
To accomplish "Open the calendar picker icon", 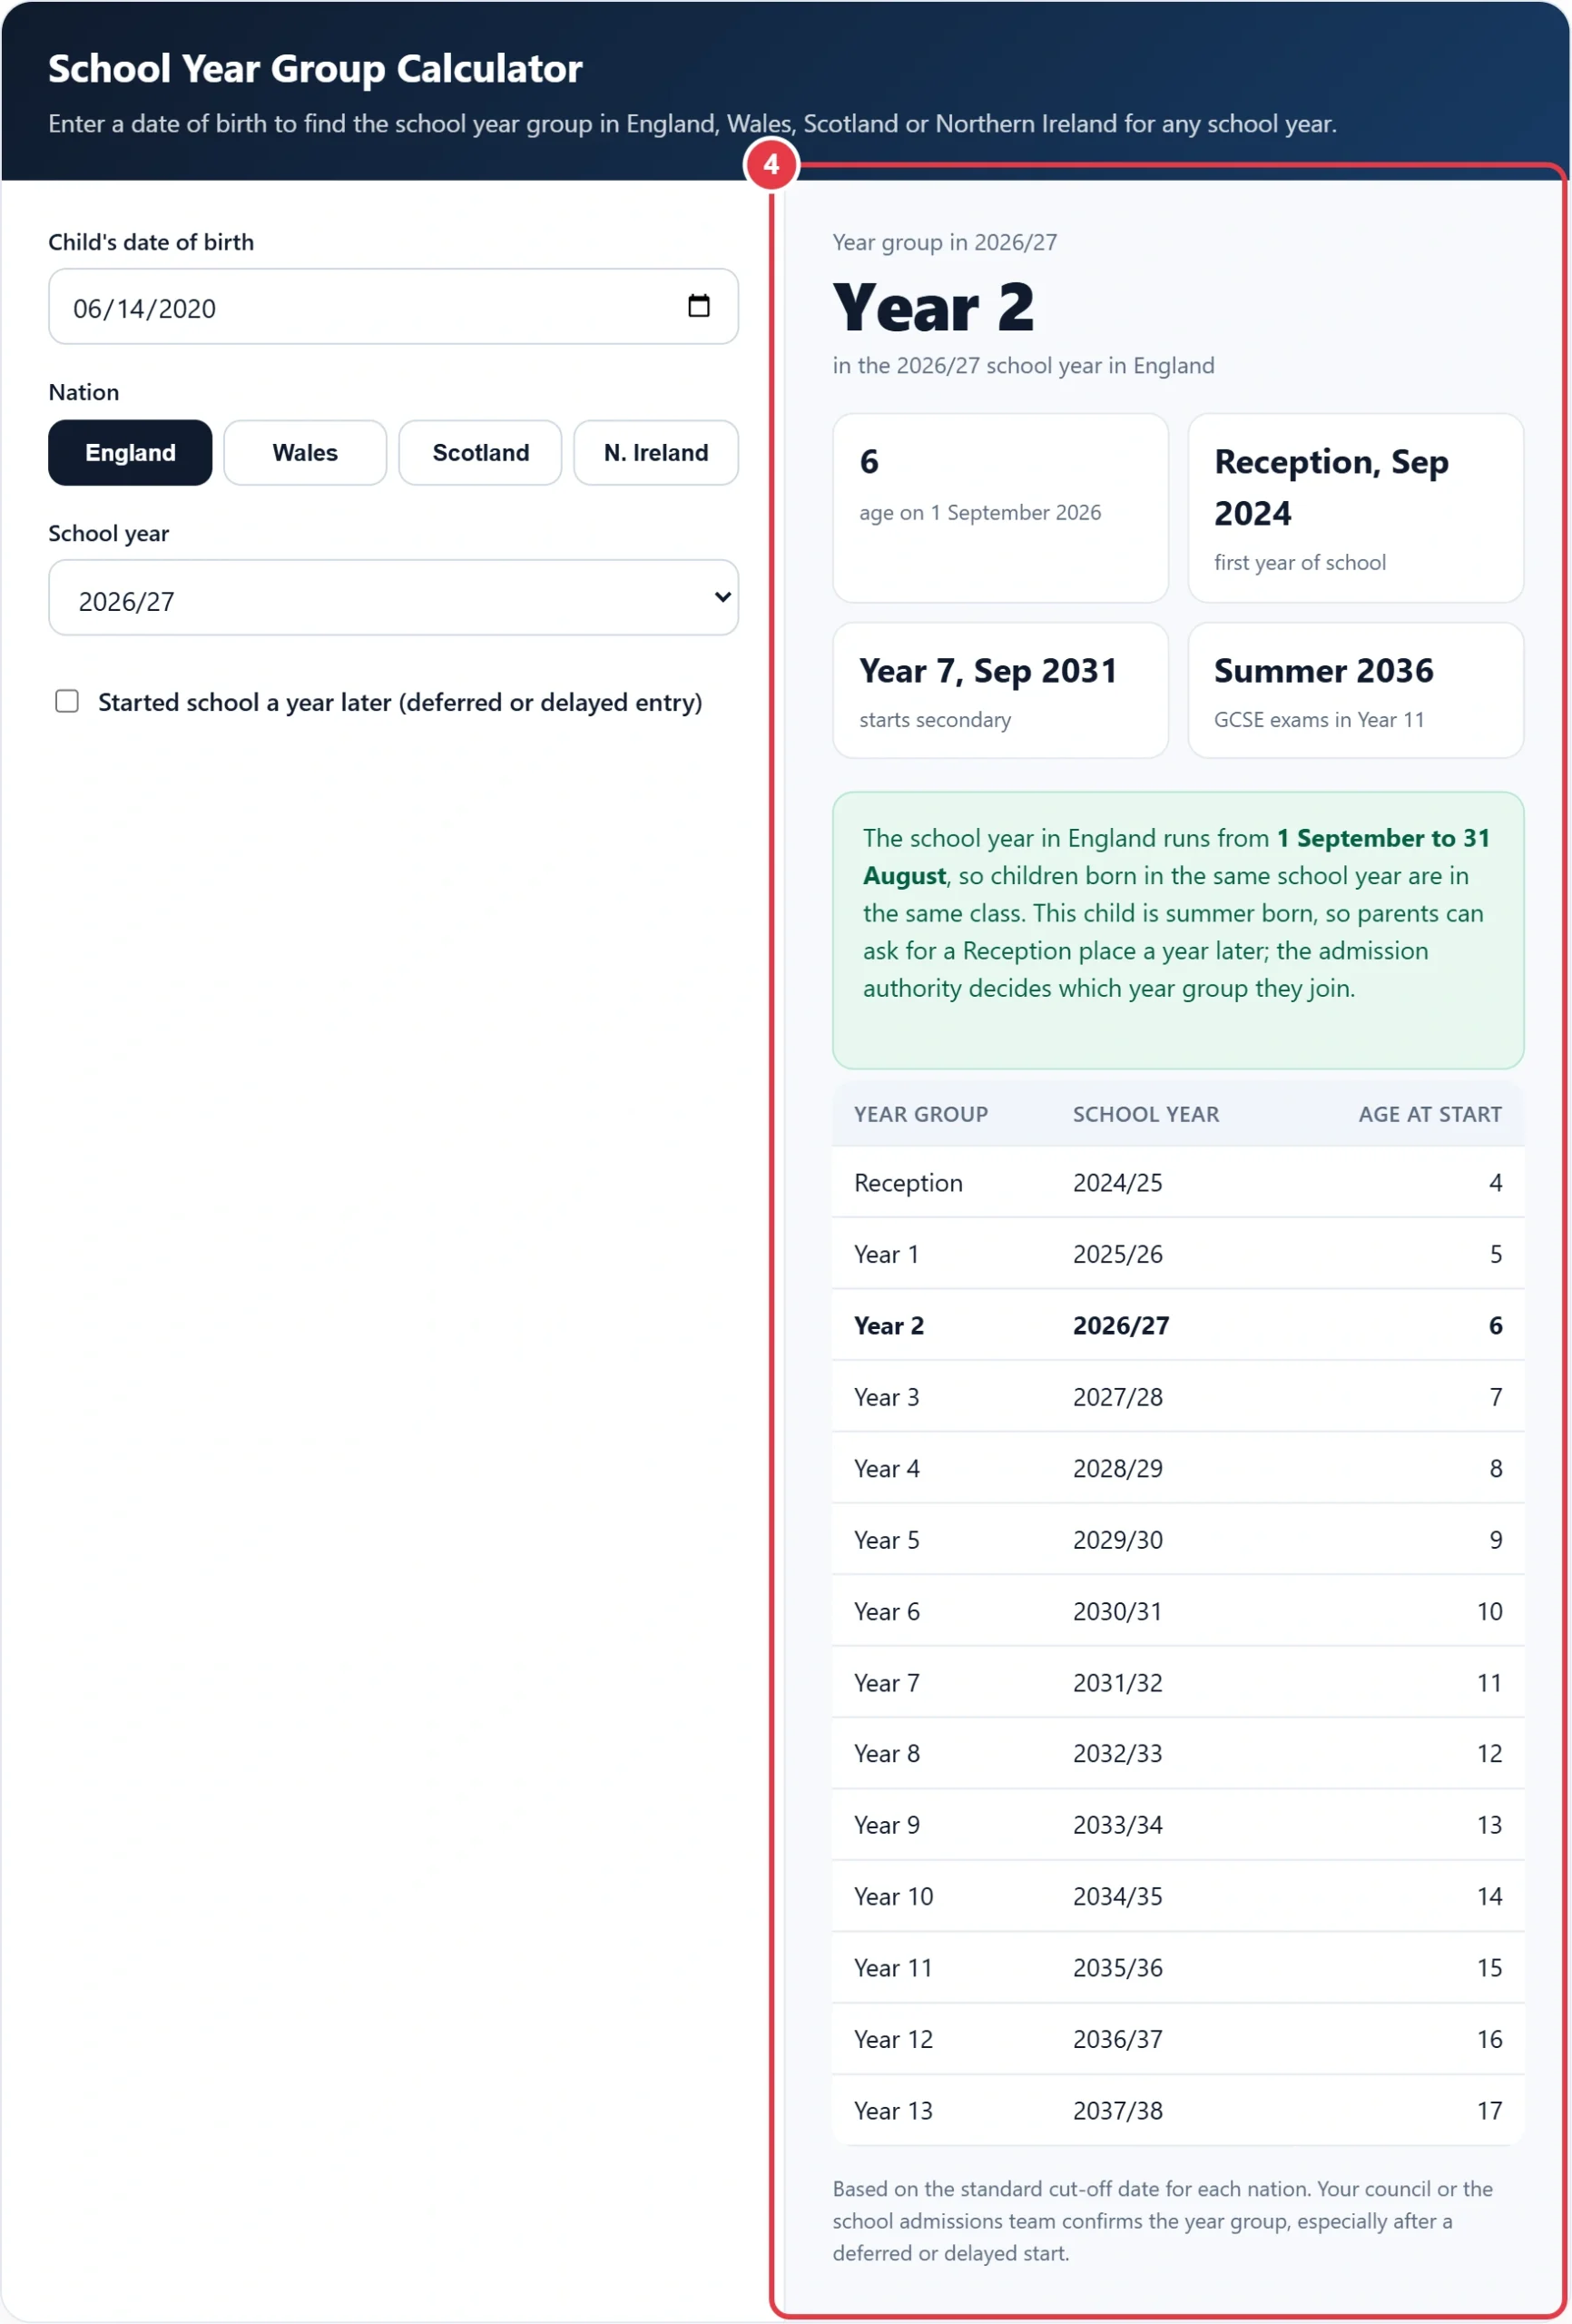I will click(699, 306).
